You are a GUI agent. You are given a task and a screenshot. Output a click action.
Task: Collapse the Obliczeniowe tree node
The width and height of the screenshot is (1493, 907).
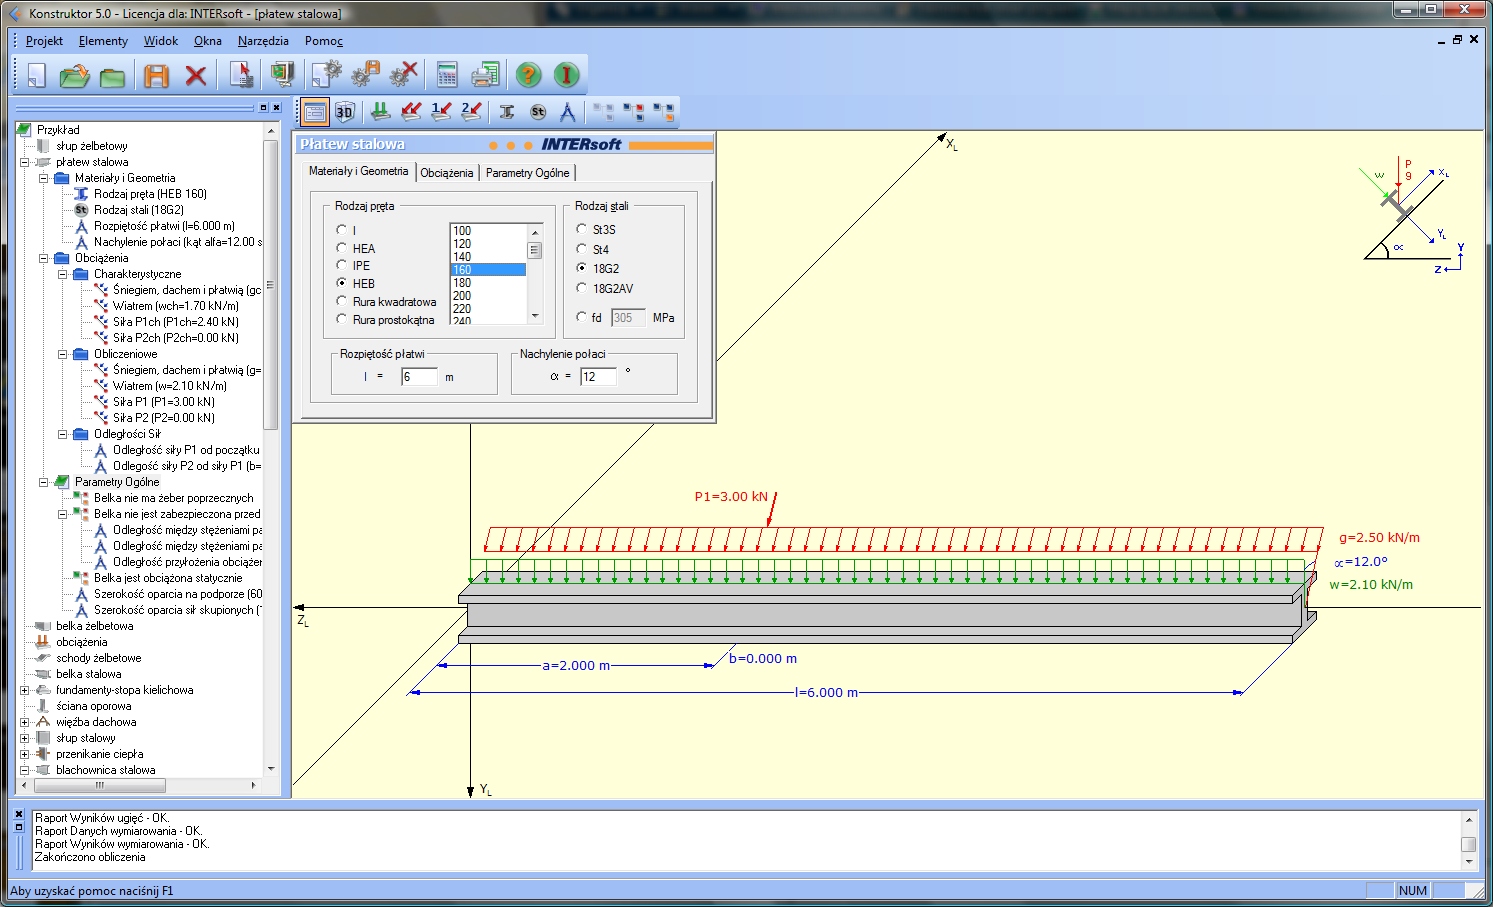(63, 354)
